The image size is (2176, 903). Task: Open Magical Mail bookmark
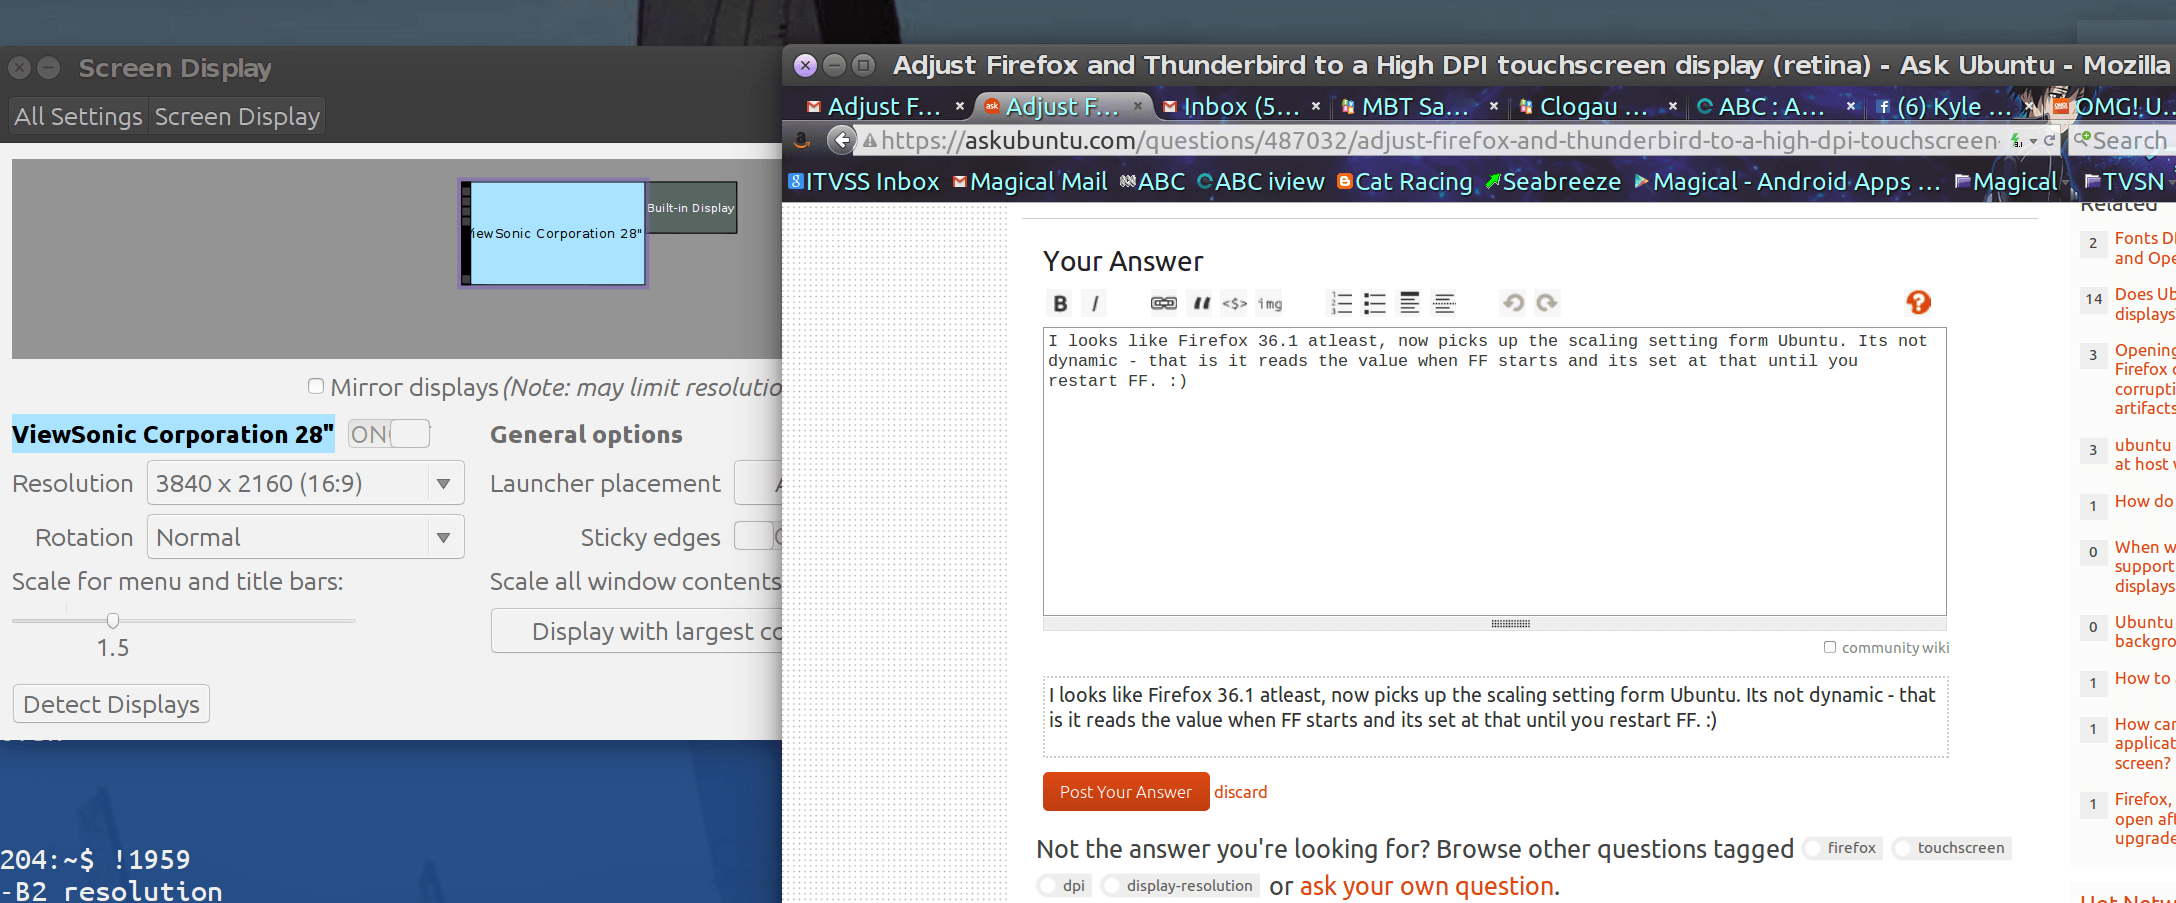click(1030, 182)
